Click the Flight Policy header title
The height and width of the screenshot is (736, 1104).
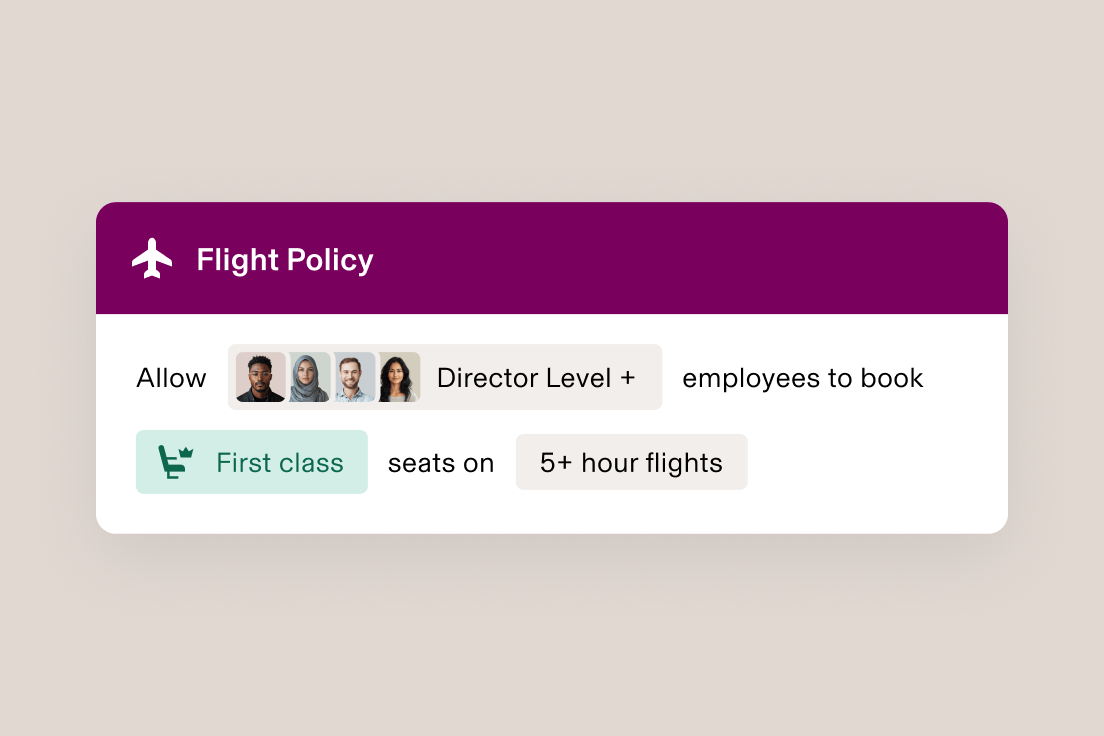(285, 259)
